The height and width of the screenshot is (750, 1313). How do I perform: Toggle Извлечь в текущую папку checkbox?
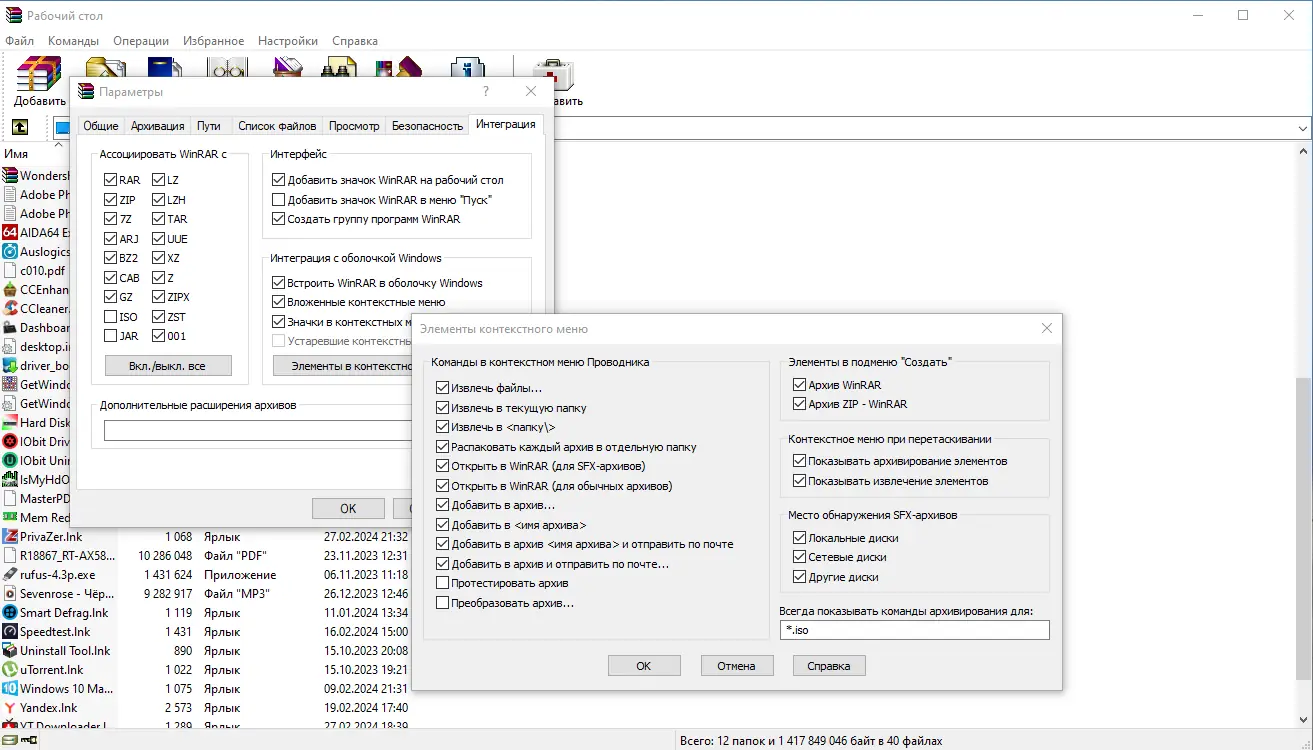click(442, 408)
